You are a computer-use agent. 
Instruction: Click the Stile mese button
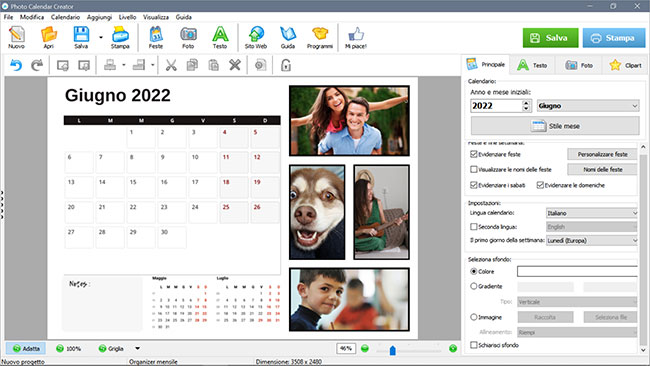[555, 126]
